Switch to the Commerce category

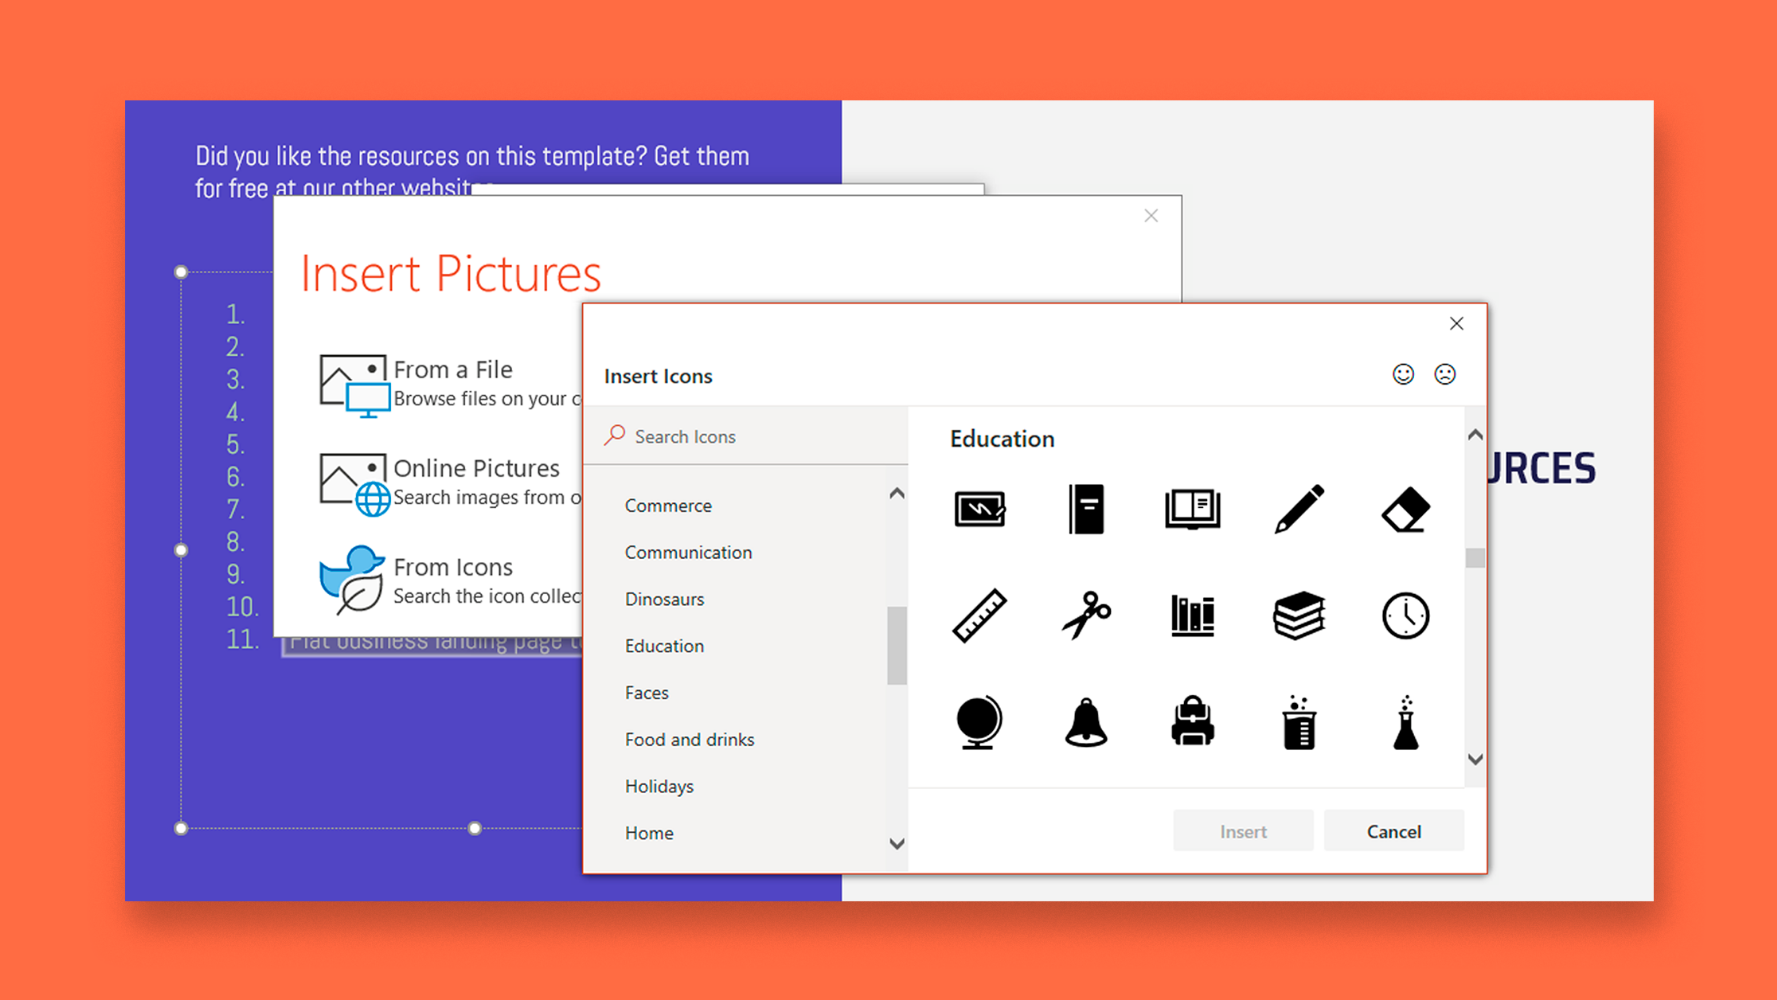pyautogui.click(x=668, y=505)
